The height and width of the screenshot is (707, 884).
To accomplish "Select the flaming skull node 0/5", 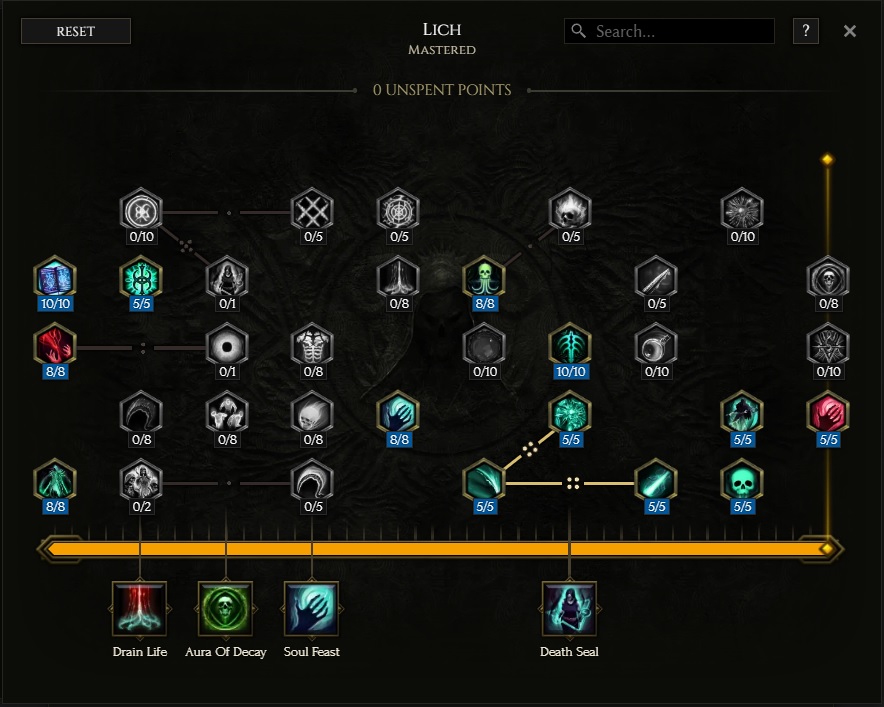I will click(570, 211).
